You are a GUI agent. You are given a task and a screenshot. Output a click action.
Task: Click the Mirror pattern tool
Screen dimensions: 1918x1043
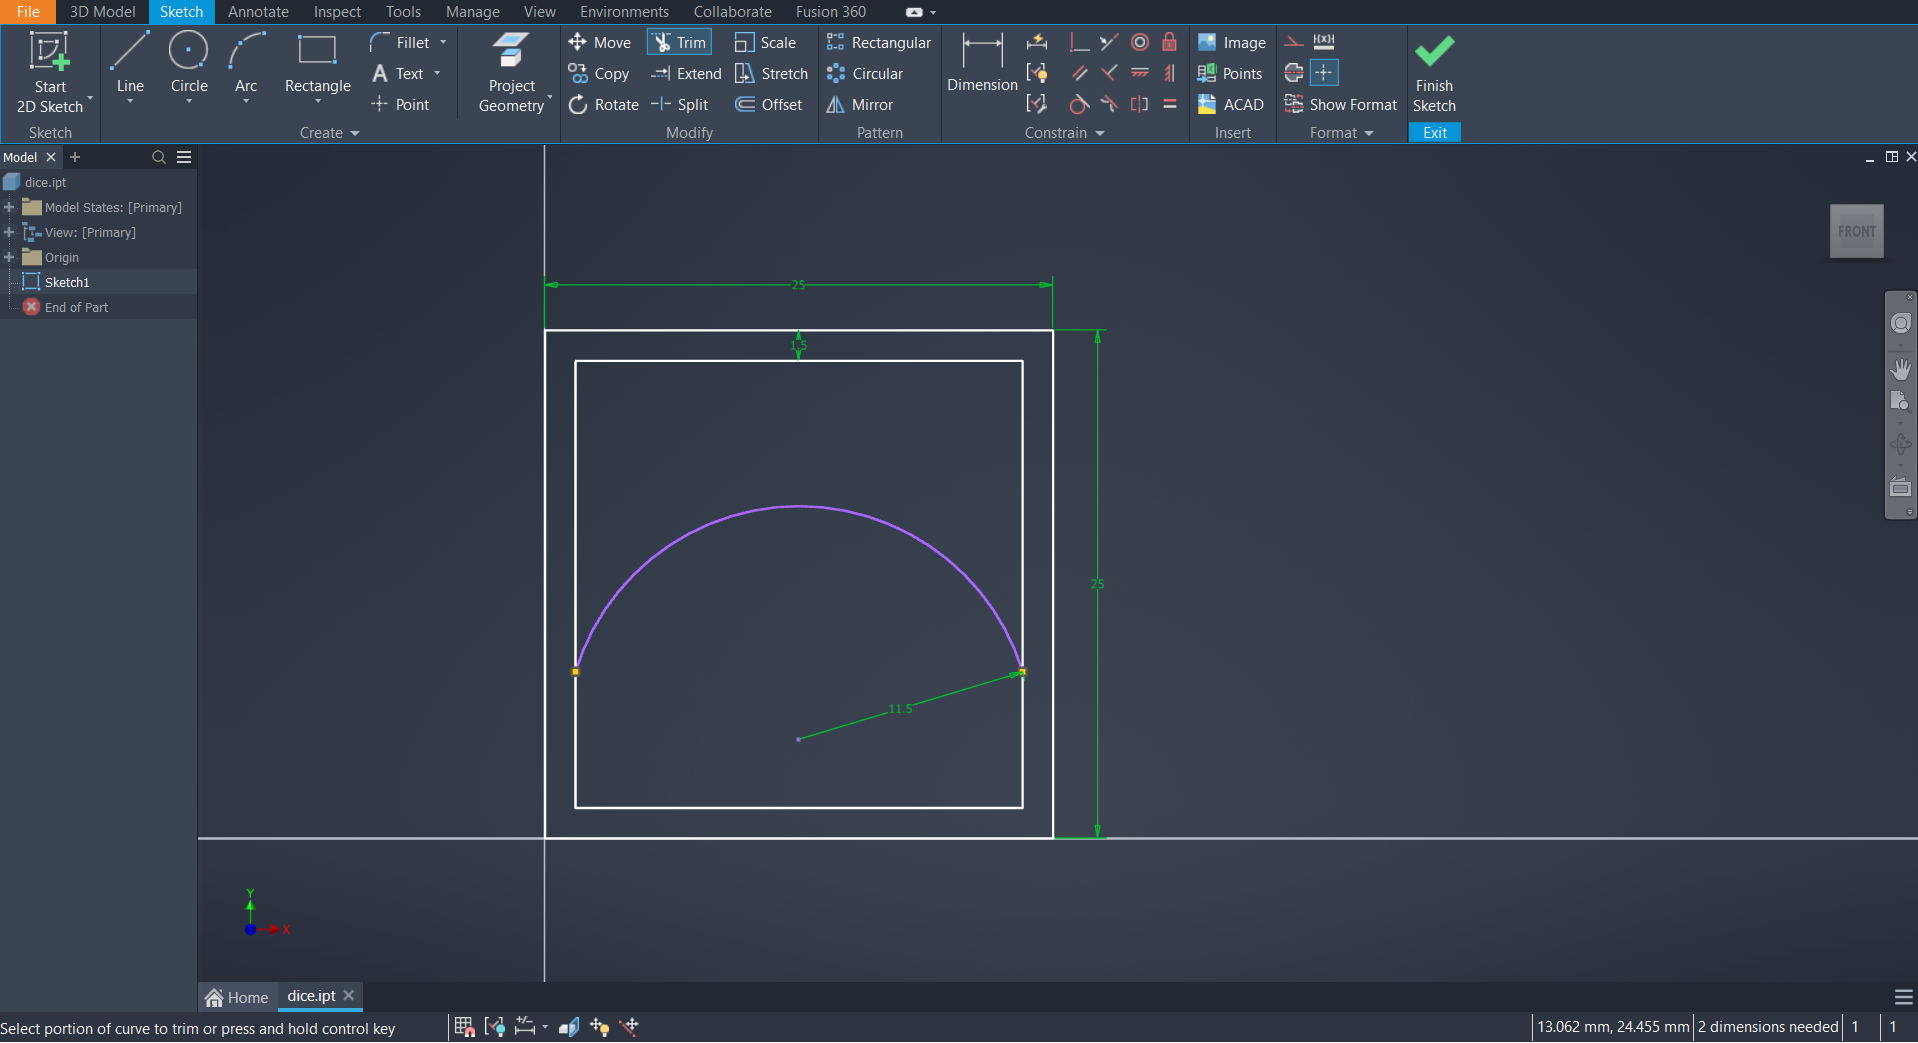(x=859, y=104)
